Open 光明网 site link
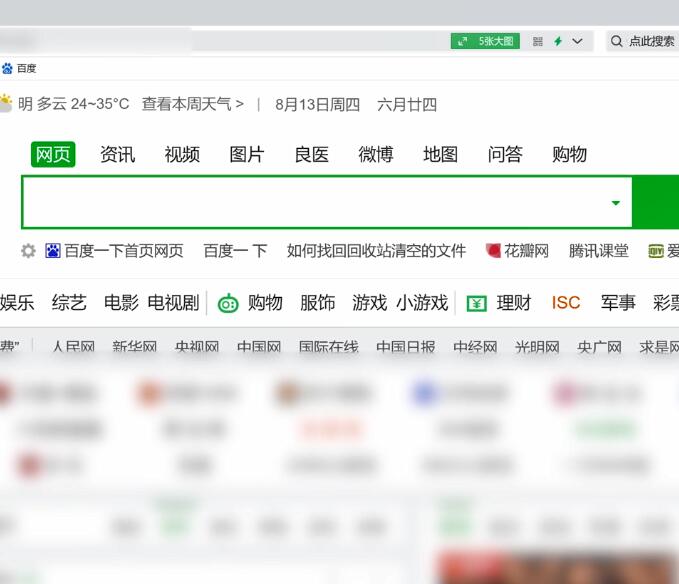Image resolution: width=679 pixels, height=584 pixels. coord(537,346)
